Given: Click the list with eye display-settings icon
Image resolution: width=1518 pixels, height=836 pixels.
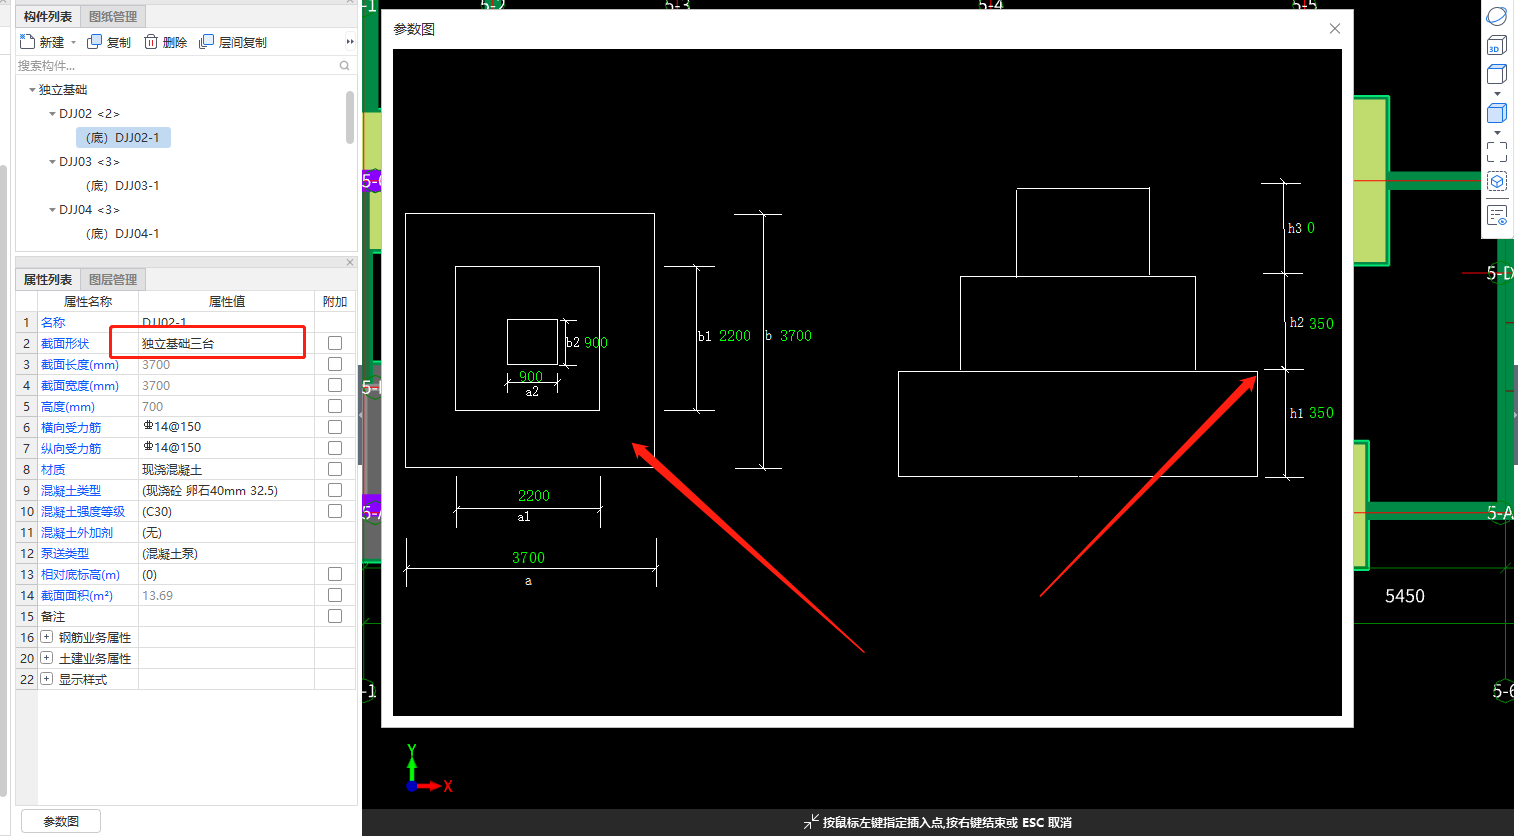Looking at the screenshot, I should 1496,215.
